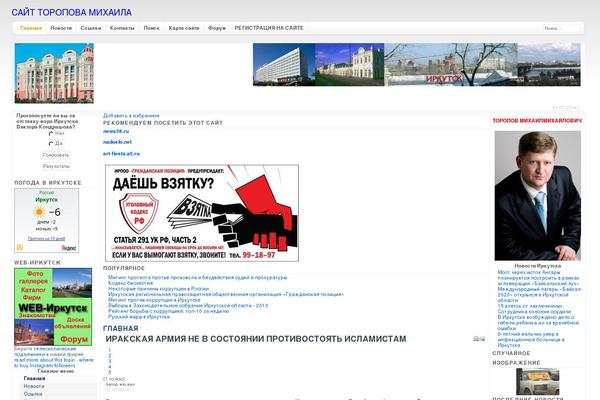
Task: Open "Выборы в Законодательное собрание" link
Action: [x=188, y=306]
